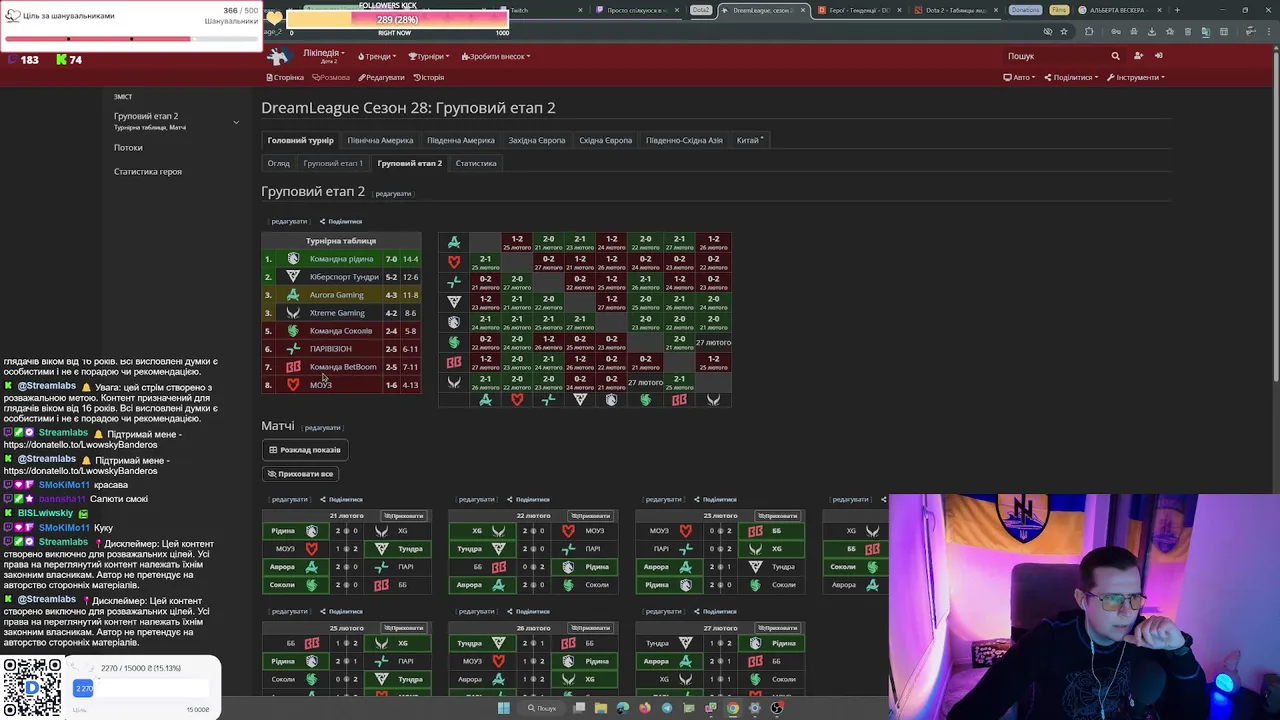
Task: Bookmark this page with star icon
Action: pyautogui.click(x=1064, y=32)
